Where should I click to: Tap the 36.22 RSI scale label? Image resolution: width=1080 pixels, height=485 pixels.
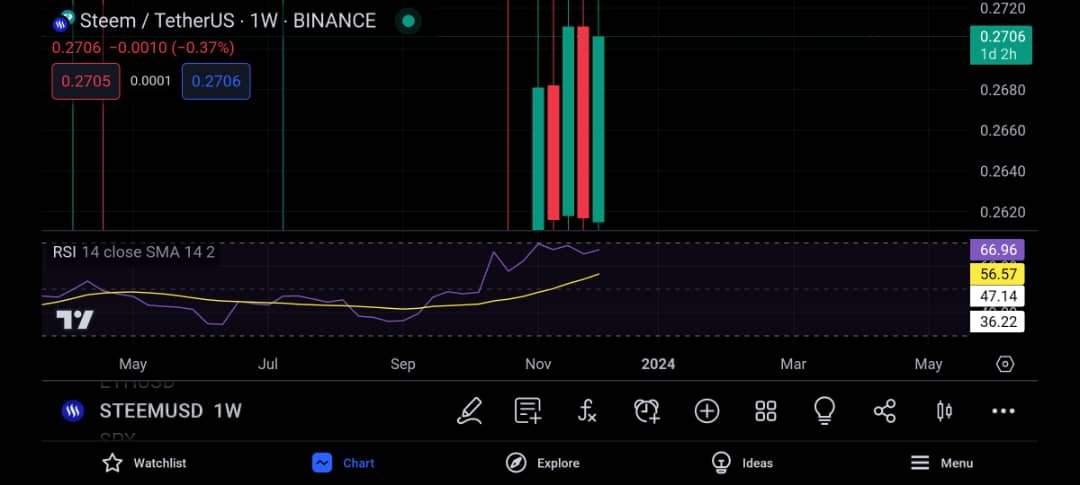point(997,322)
